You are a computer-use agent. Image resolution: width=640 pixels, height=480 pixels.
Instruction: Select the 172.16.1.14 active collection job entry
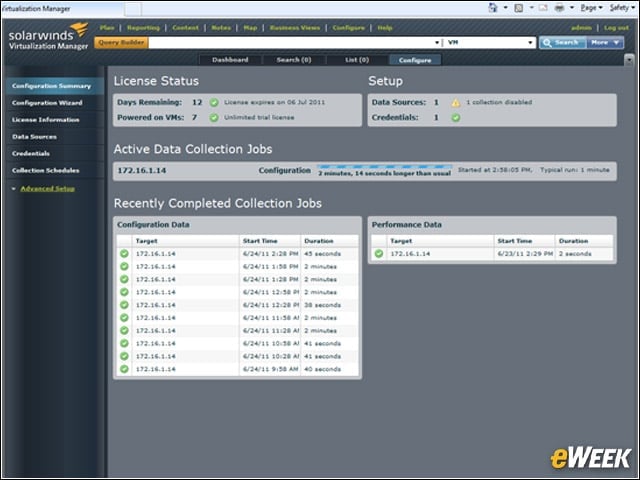(x=142, y=171)
